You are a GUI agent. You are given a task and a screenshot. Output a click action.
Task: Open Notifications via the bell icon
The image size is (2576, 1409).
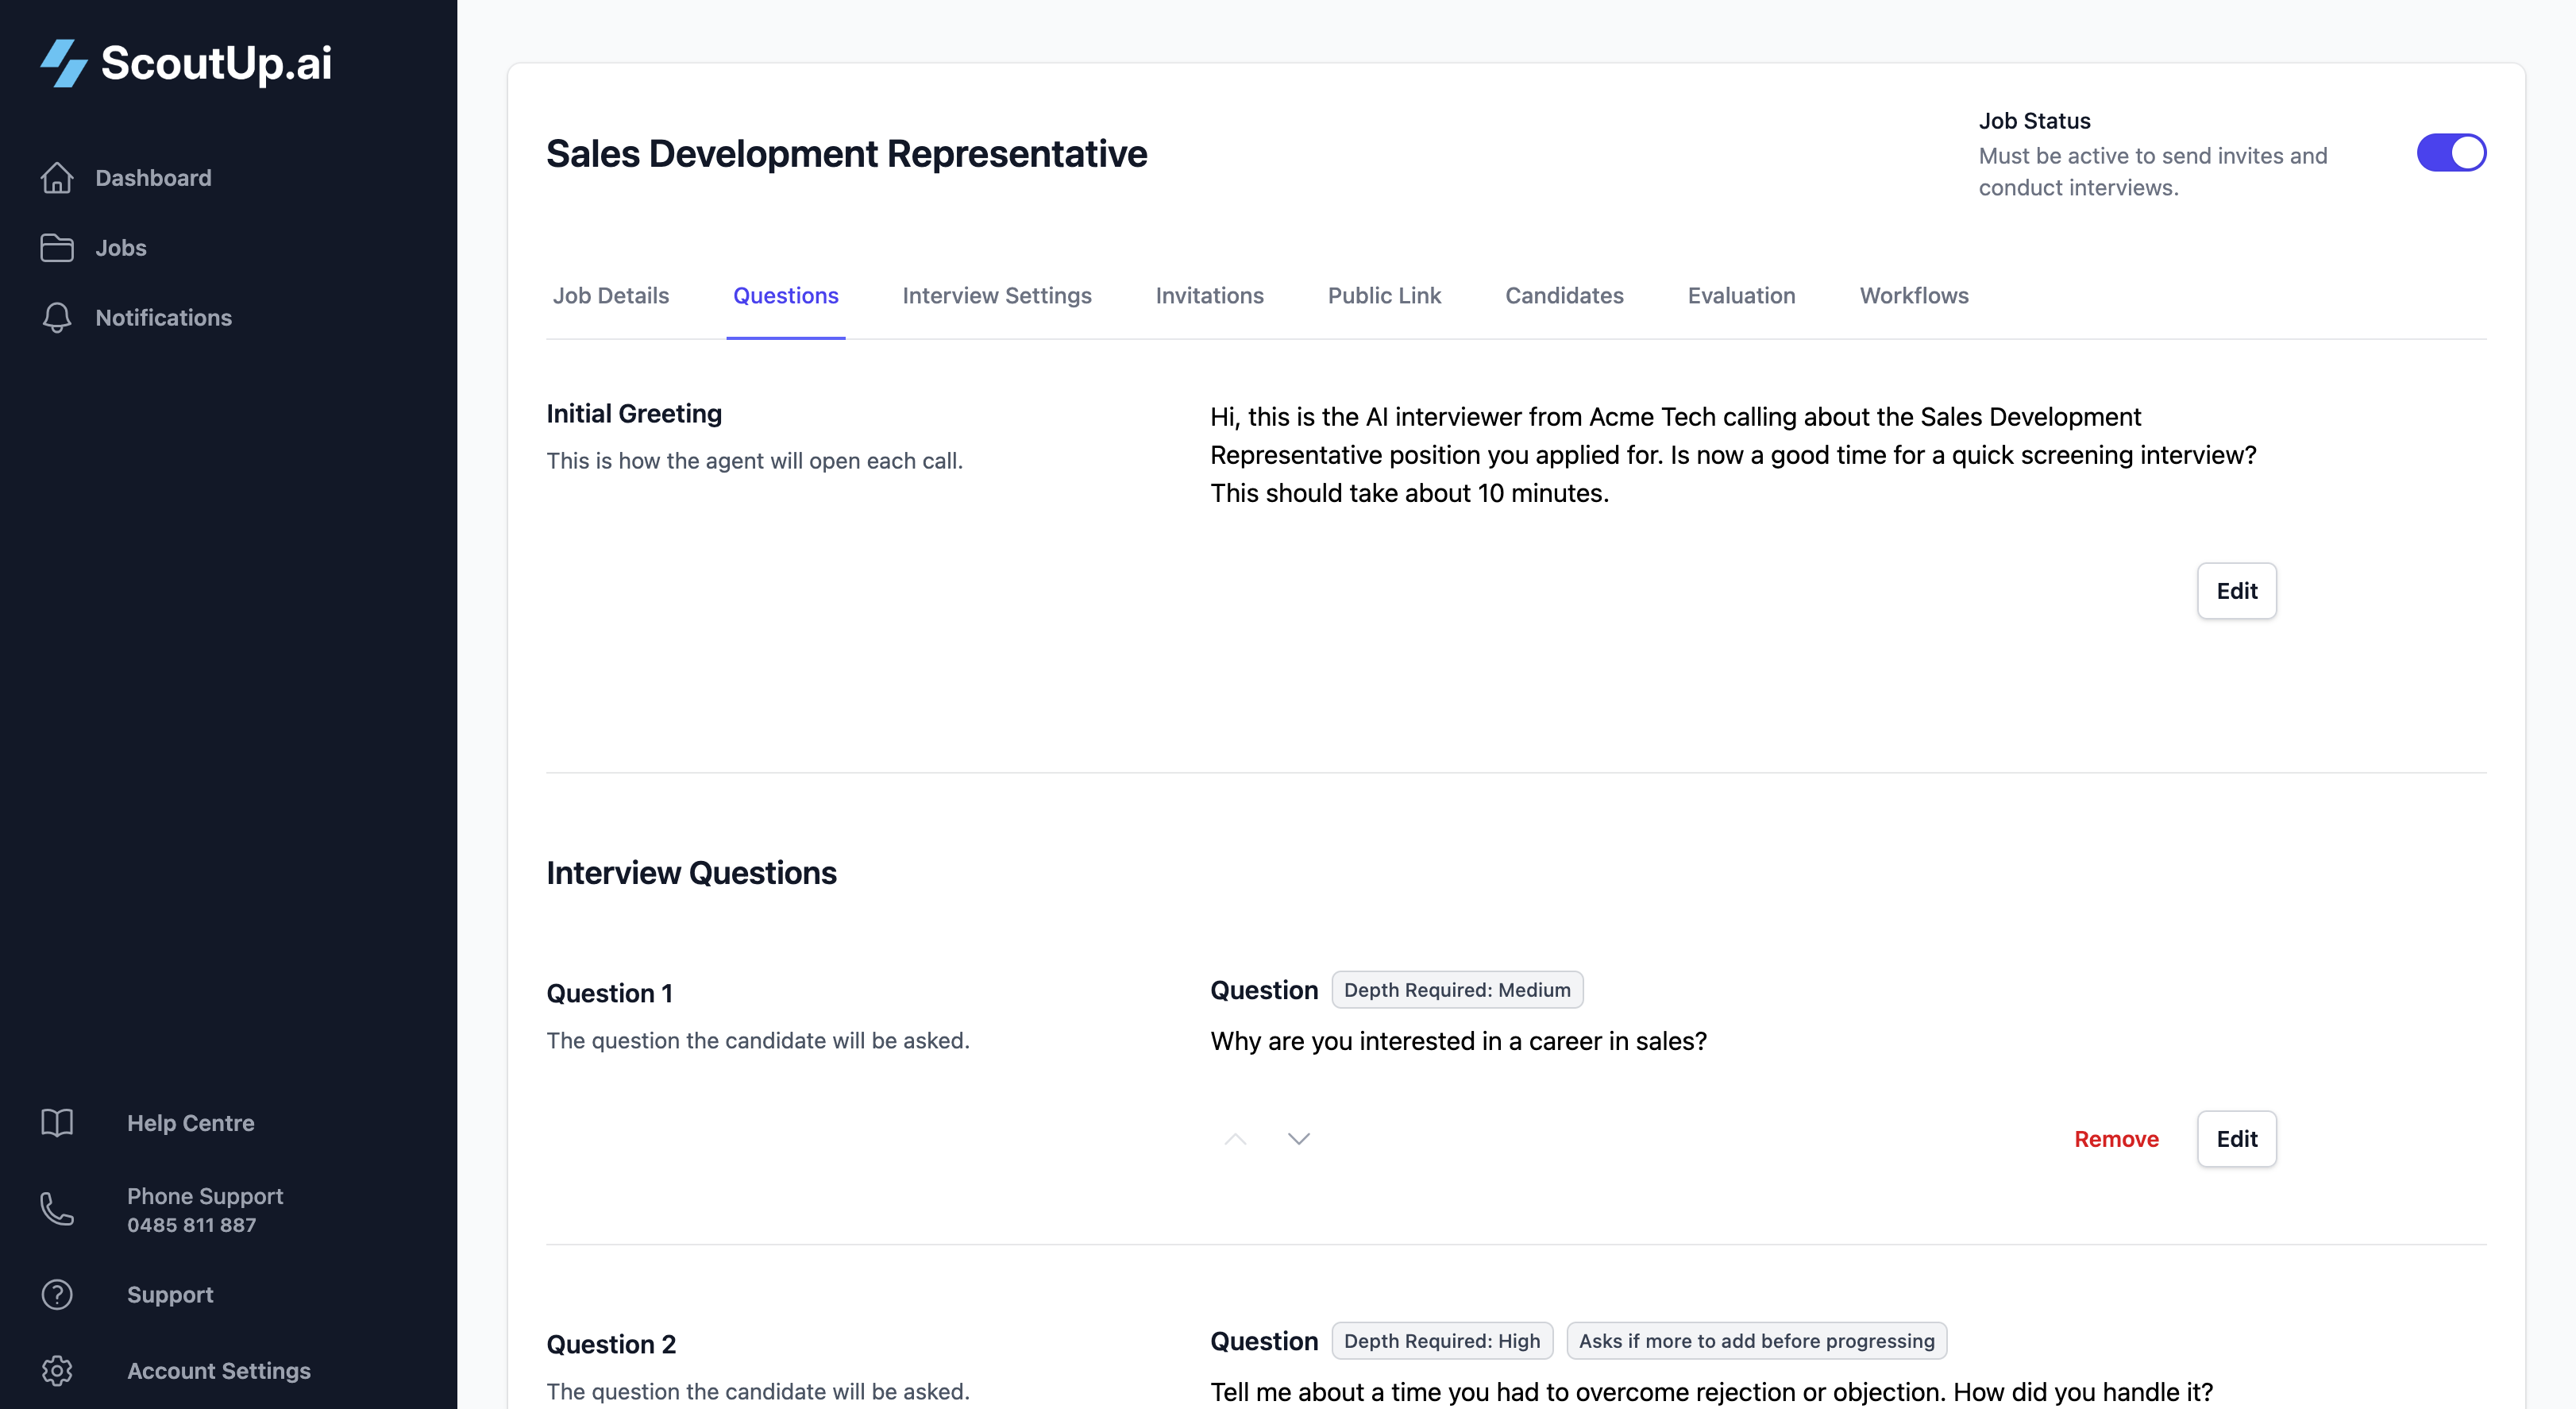pos(57,317)
